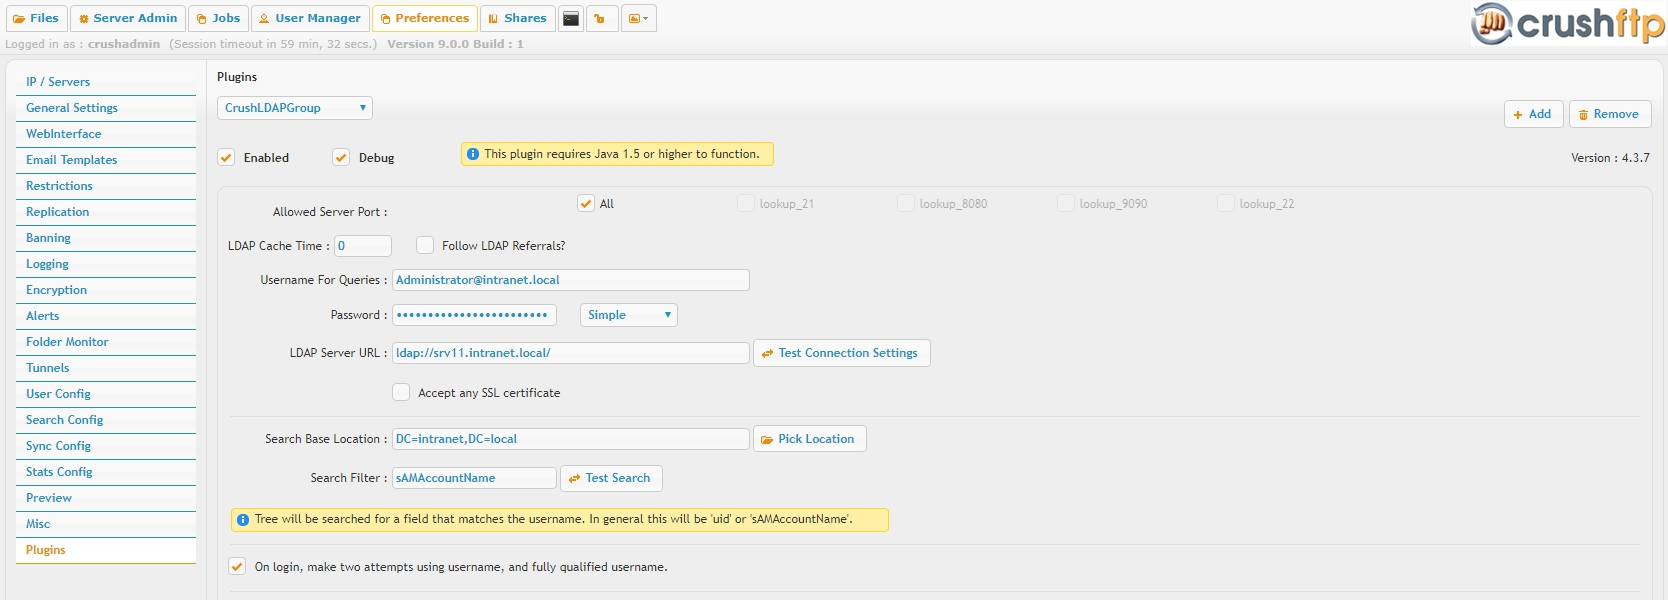Open Banning settings
The width and height of the screenshot is (1668, 600).
[x=105, y=238]
